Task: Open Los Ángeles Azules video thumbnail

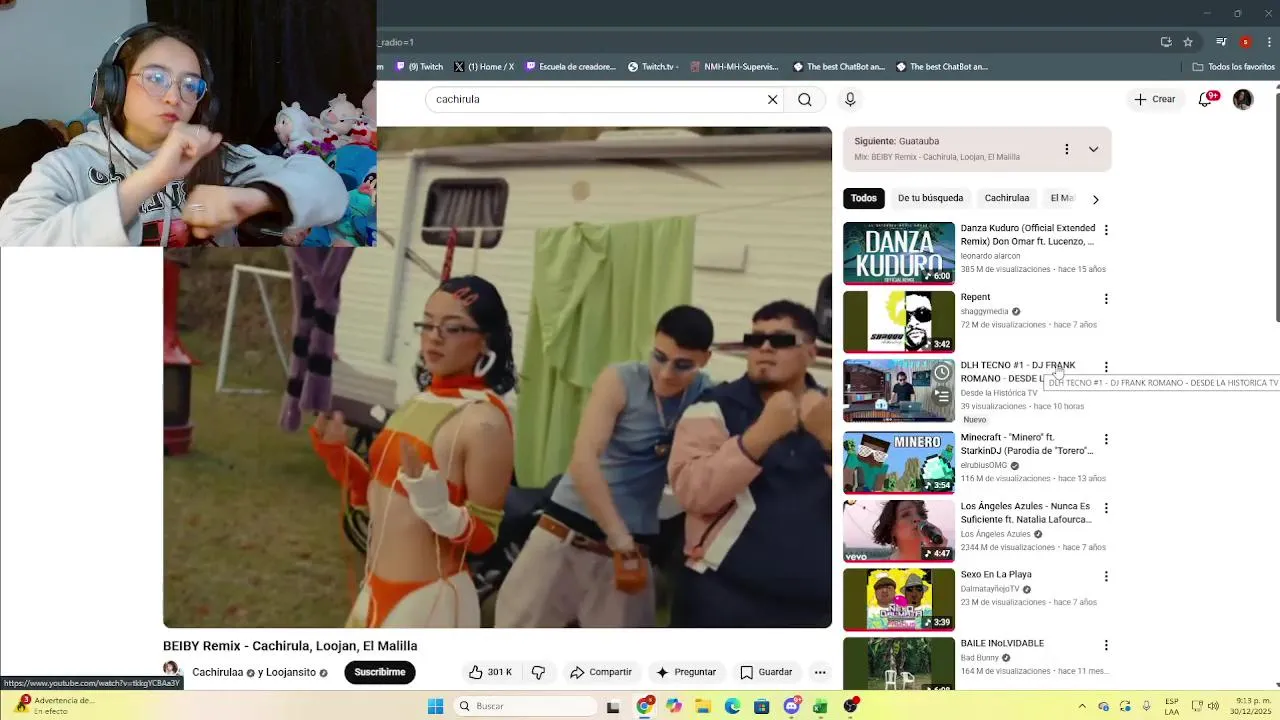Action: click(899, 531)
